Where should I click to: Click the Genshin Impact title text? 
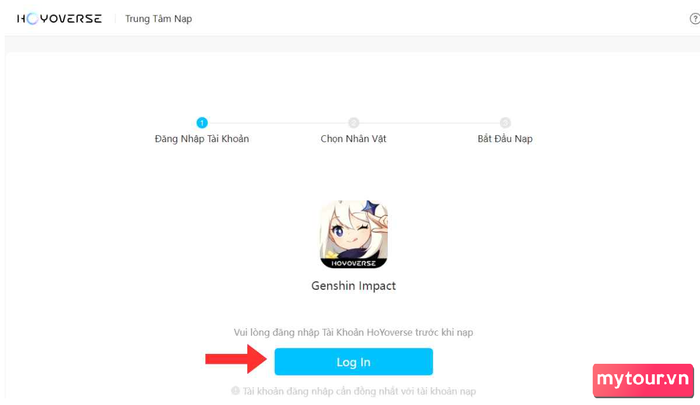click(x=354, y=286)
